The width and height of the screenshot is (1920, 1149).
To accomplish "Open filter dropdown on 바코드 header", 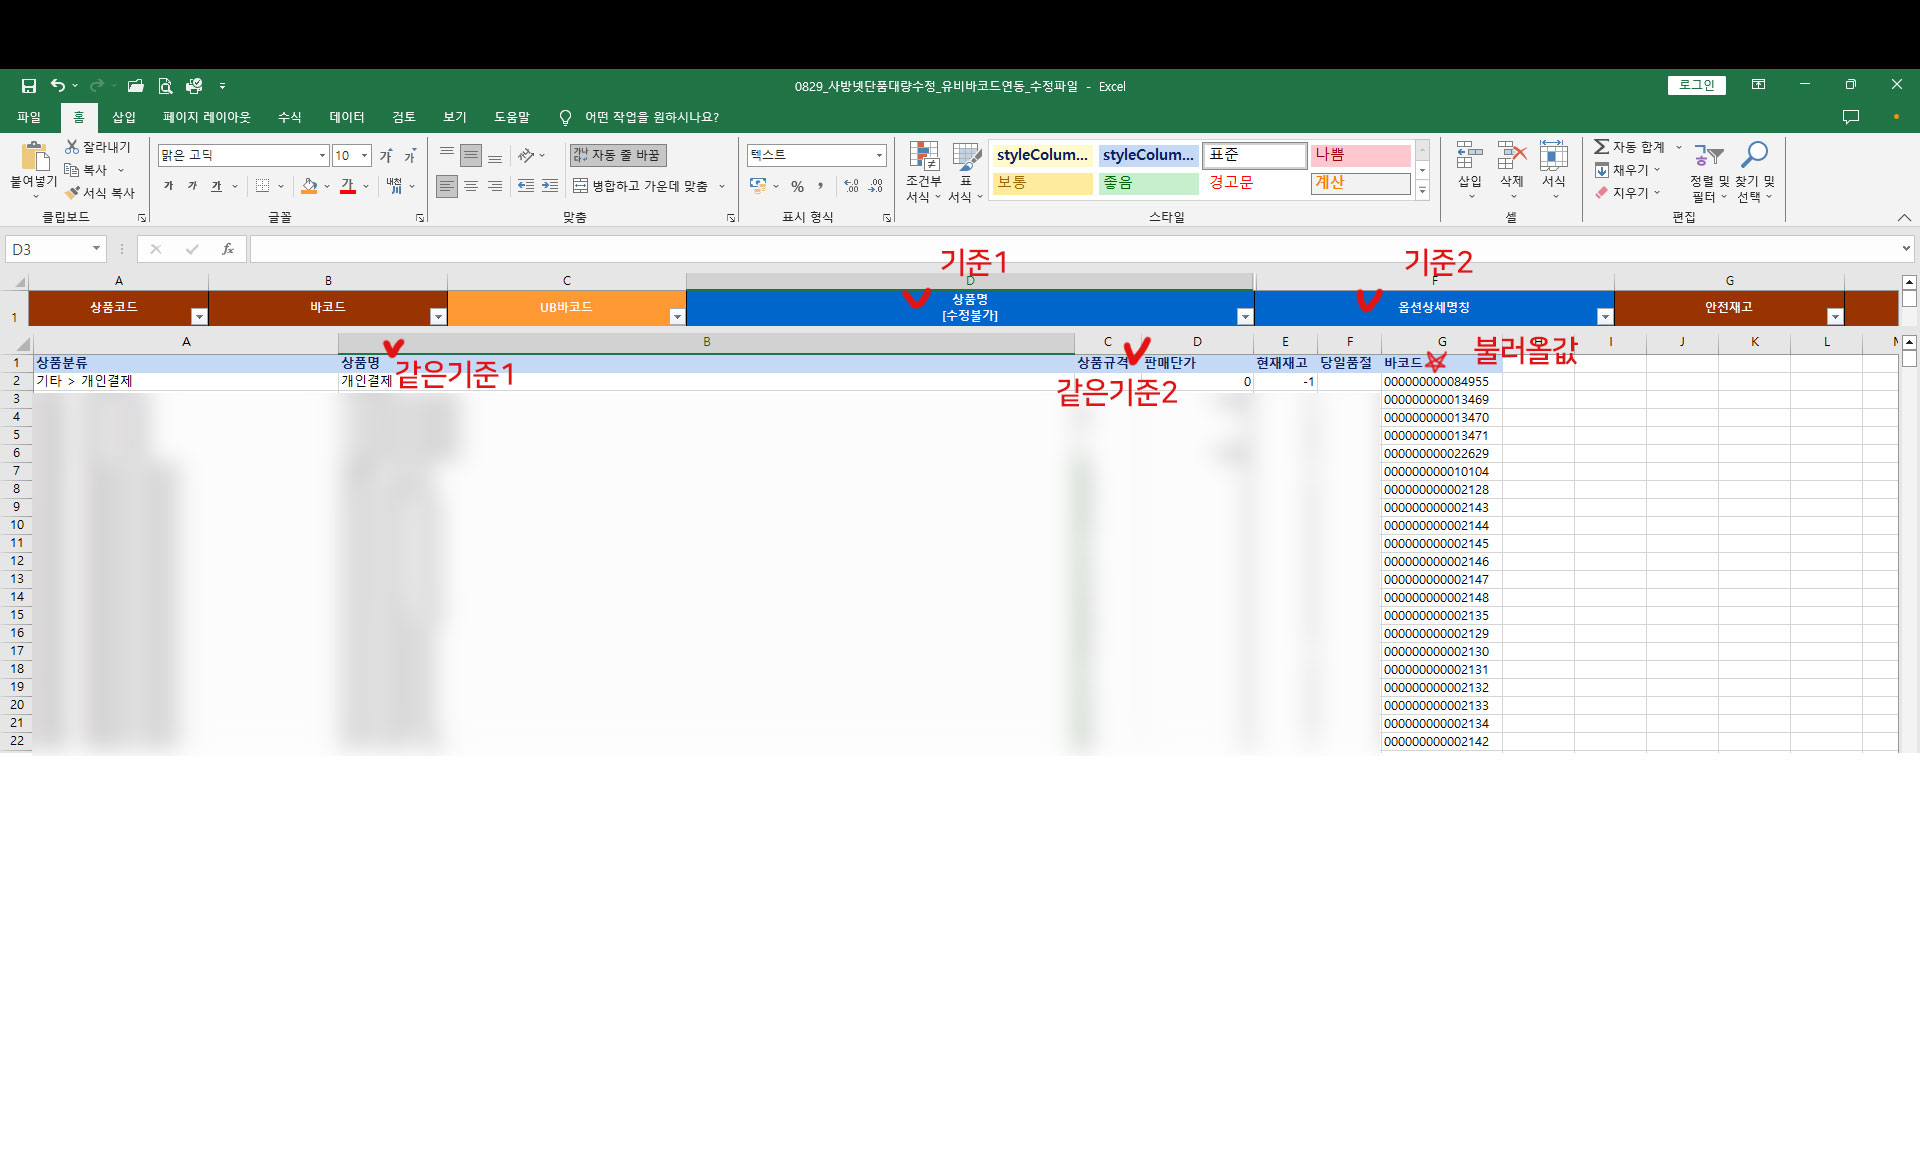I will (438, 317).
